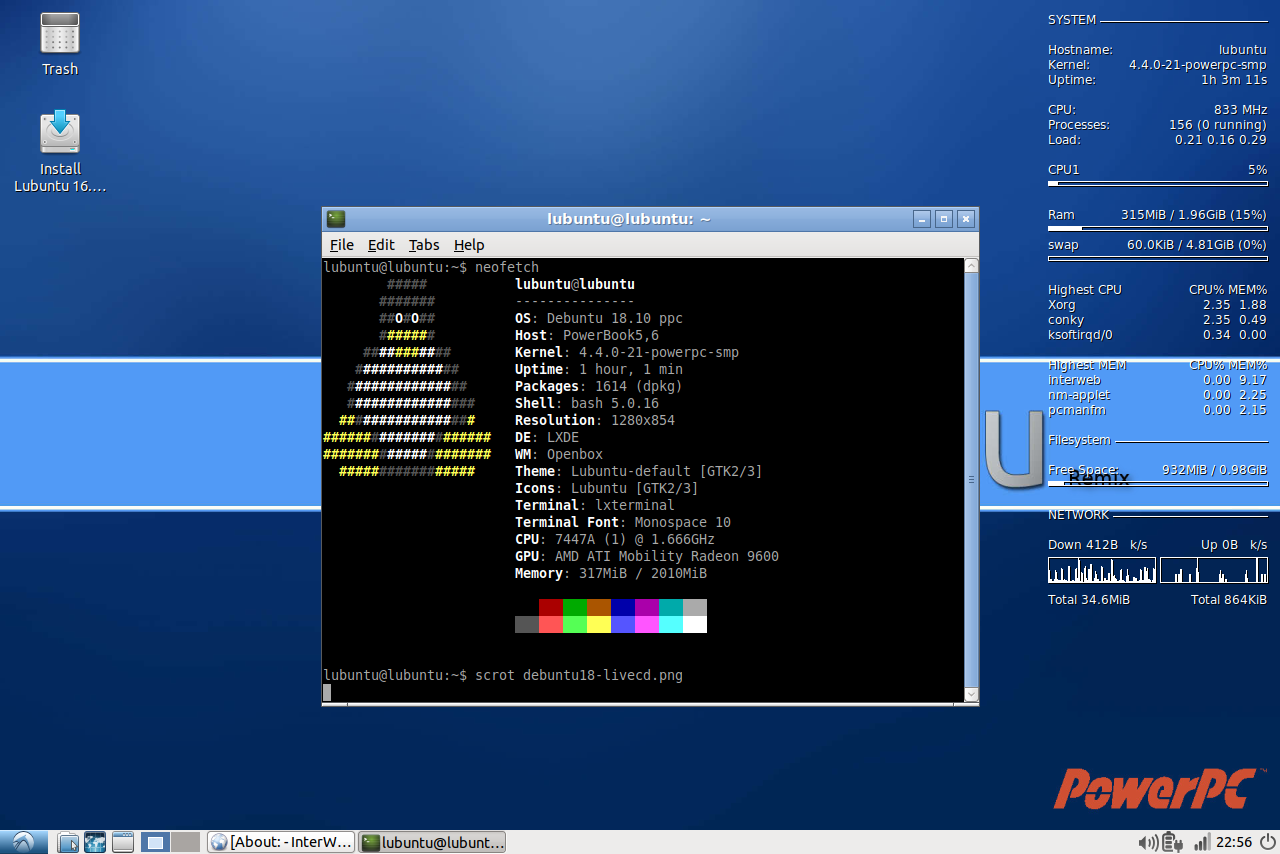1280x854 pixels.
Task: Switch to the InterWeb taskbar window
Action: pos(281,842)
